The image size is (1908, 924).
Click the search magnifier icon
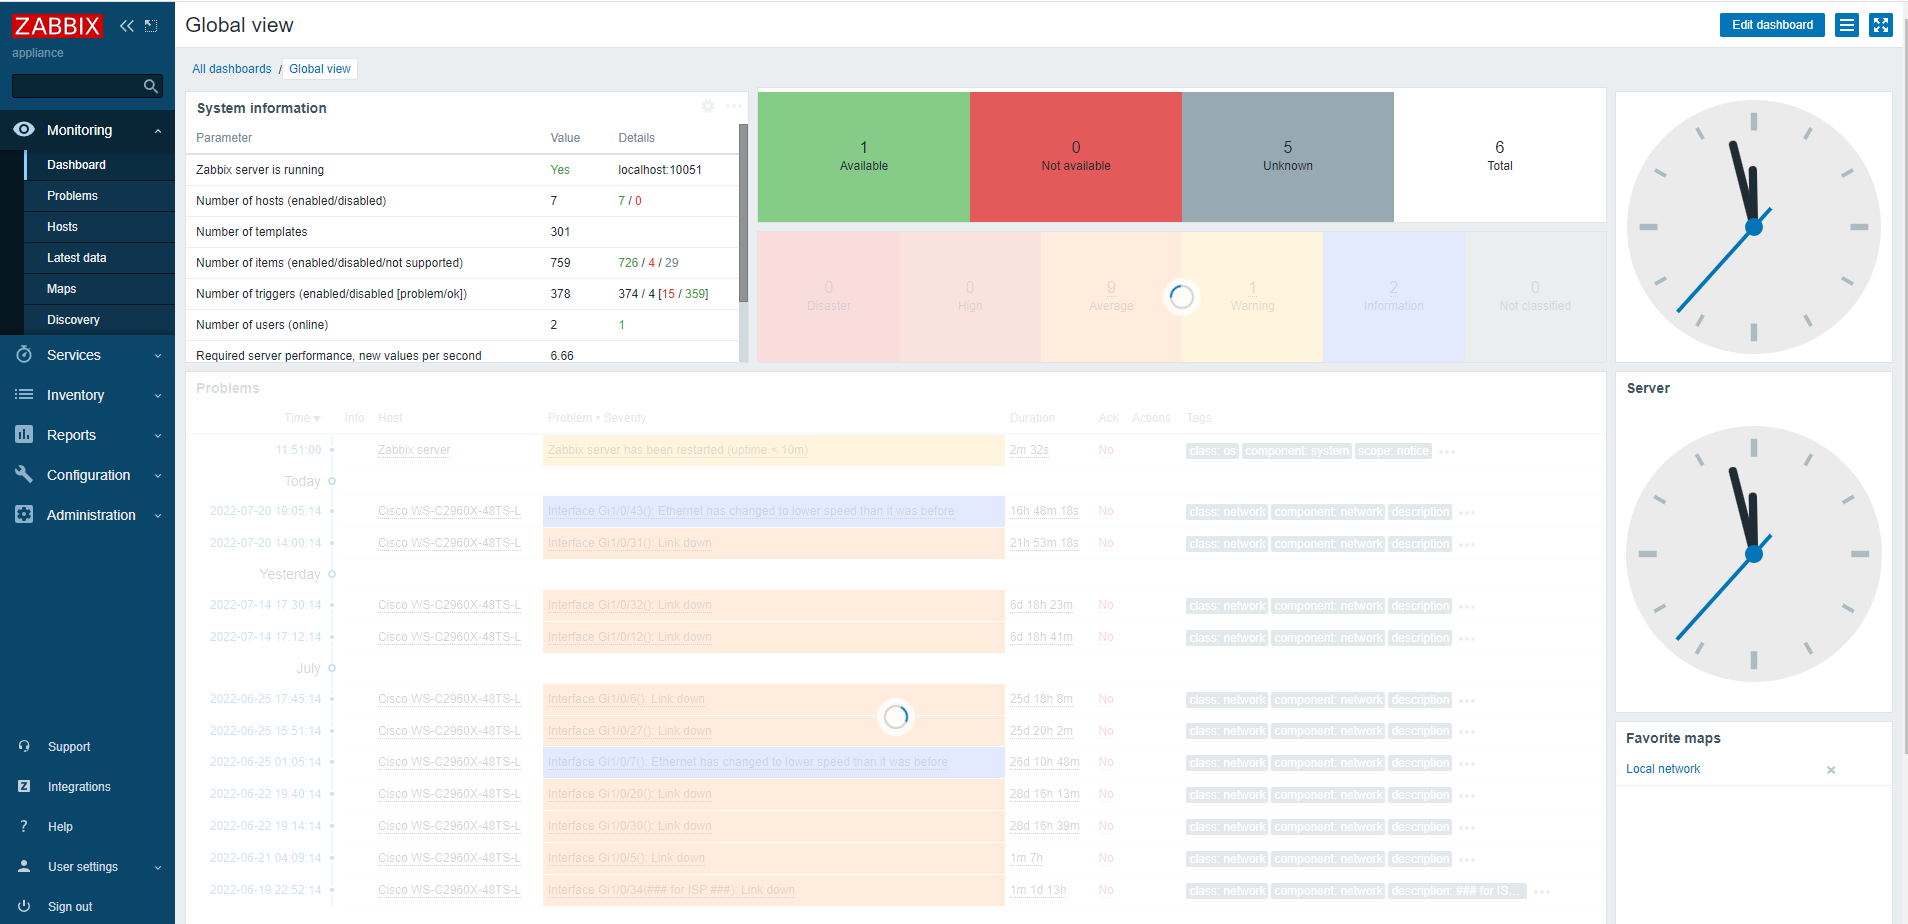pos(151,86)
